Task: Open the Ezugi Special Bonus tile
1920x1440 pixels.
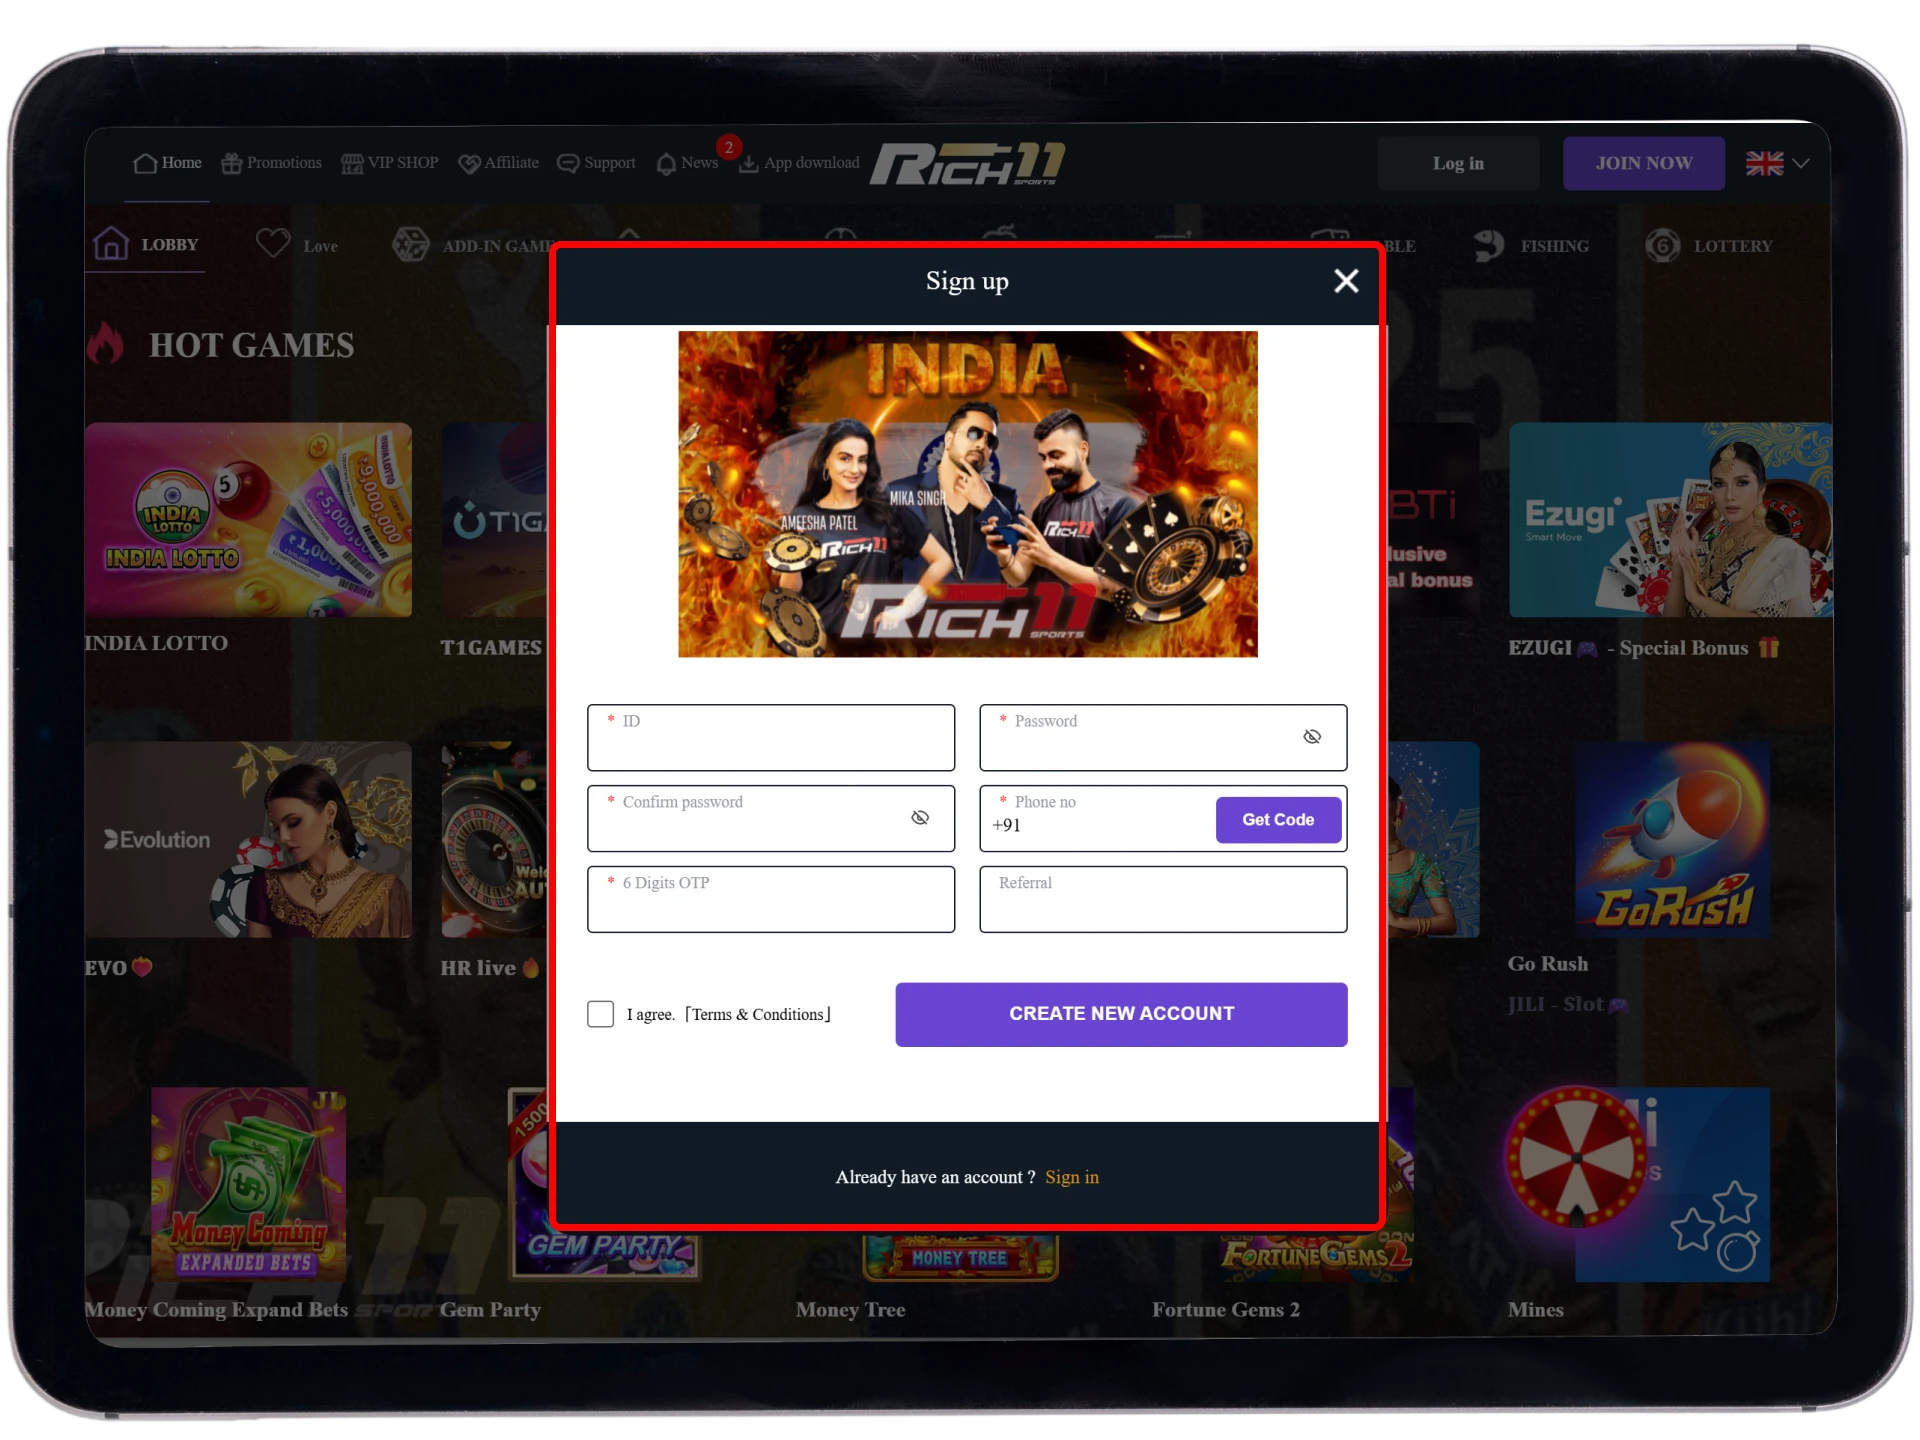Action: pyautogui.click(x=1670, y=520)
